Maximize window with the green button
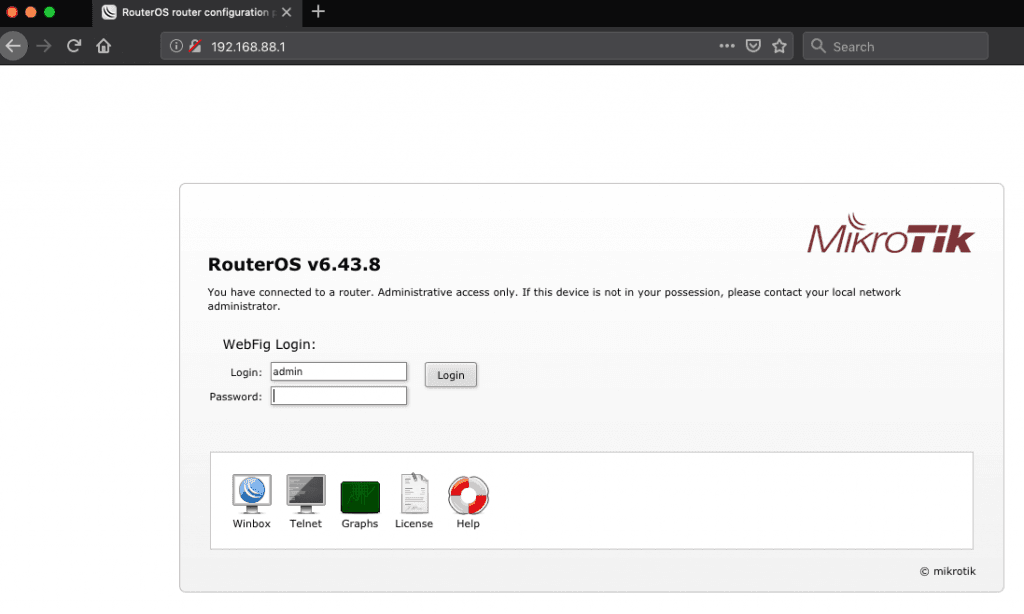The width and height of the screenshot is (1024, 614). [50, 12]
